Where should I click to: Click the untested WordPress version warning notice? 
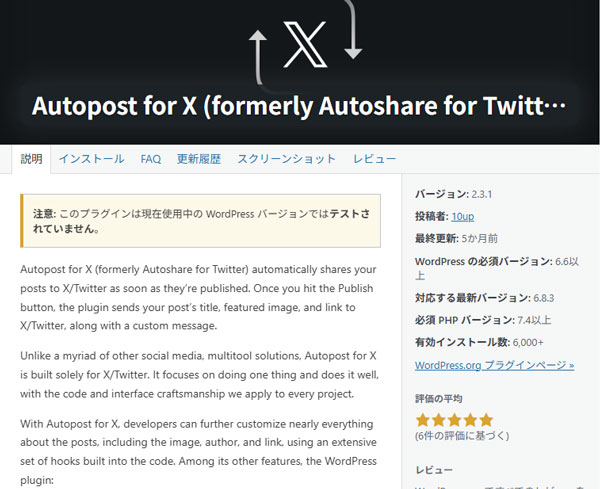[x=200, y=221]
